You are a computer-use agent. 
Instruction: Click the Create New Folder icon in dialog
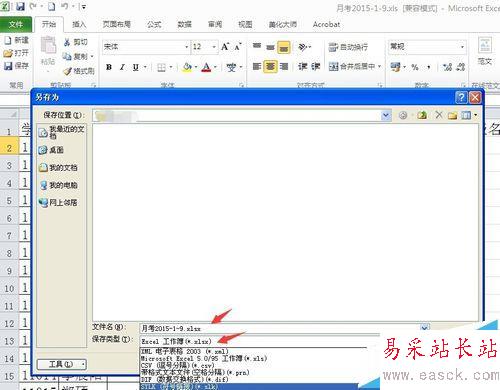[452, 115]
